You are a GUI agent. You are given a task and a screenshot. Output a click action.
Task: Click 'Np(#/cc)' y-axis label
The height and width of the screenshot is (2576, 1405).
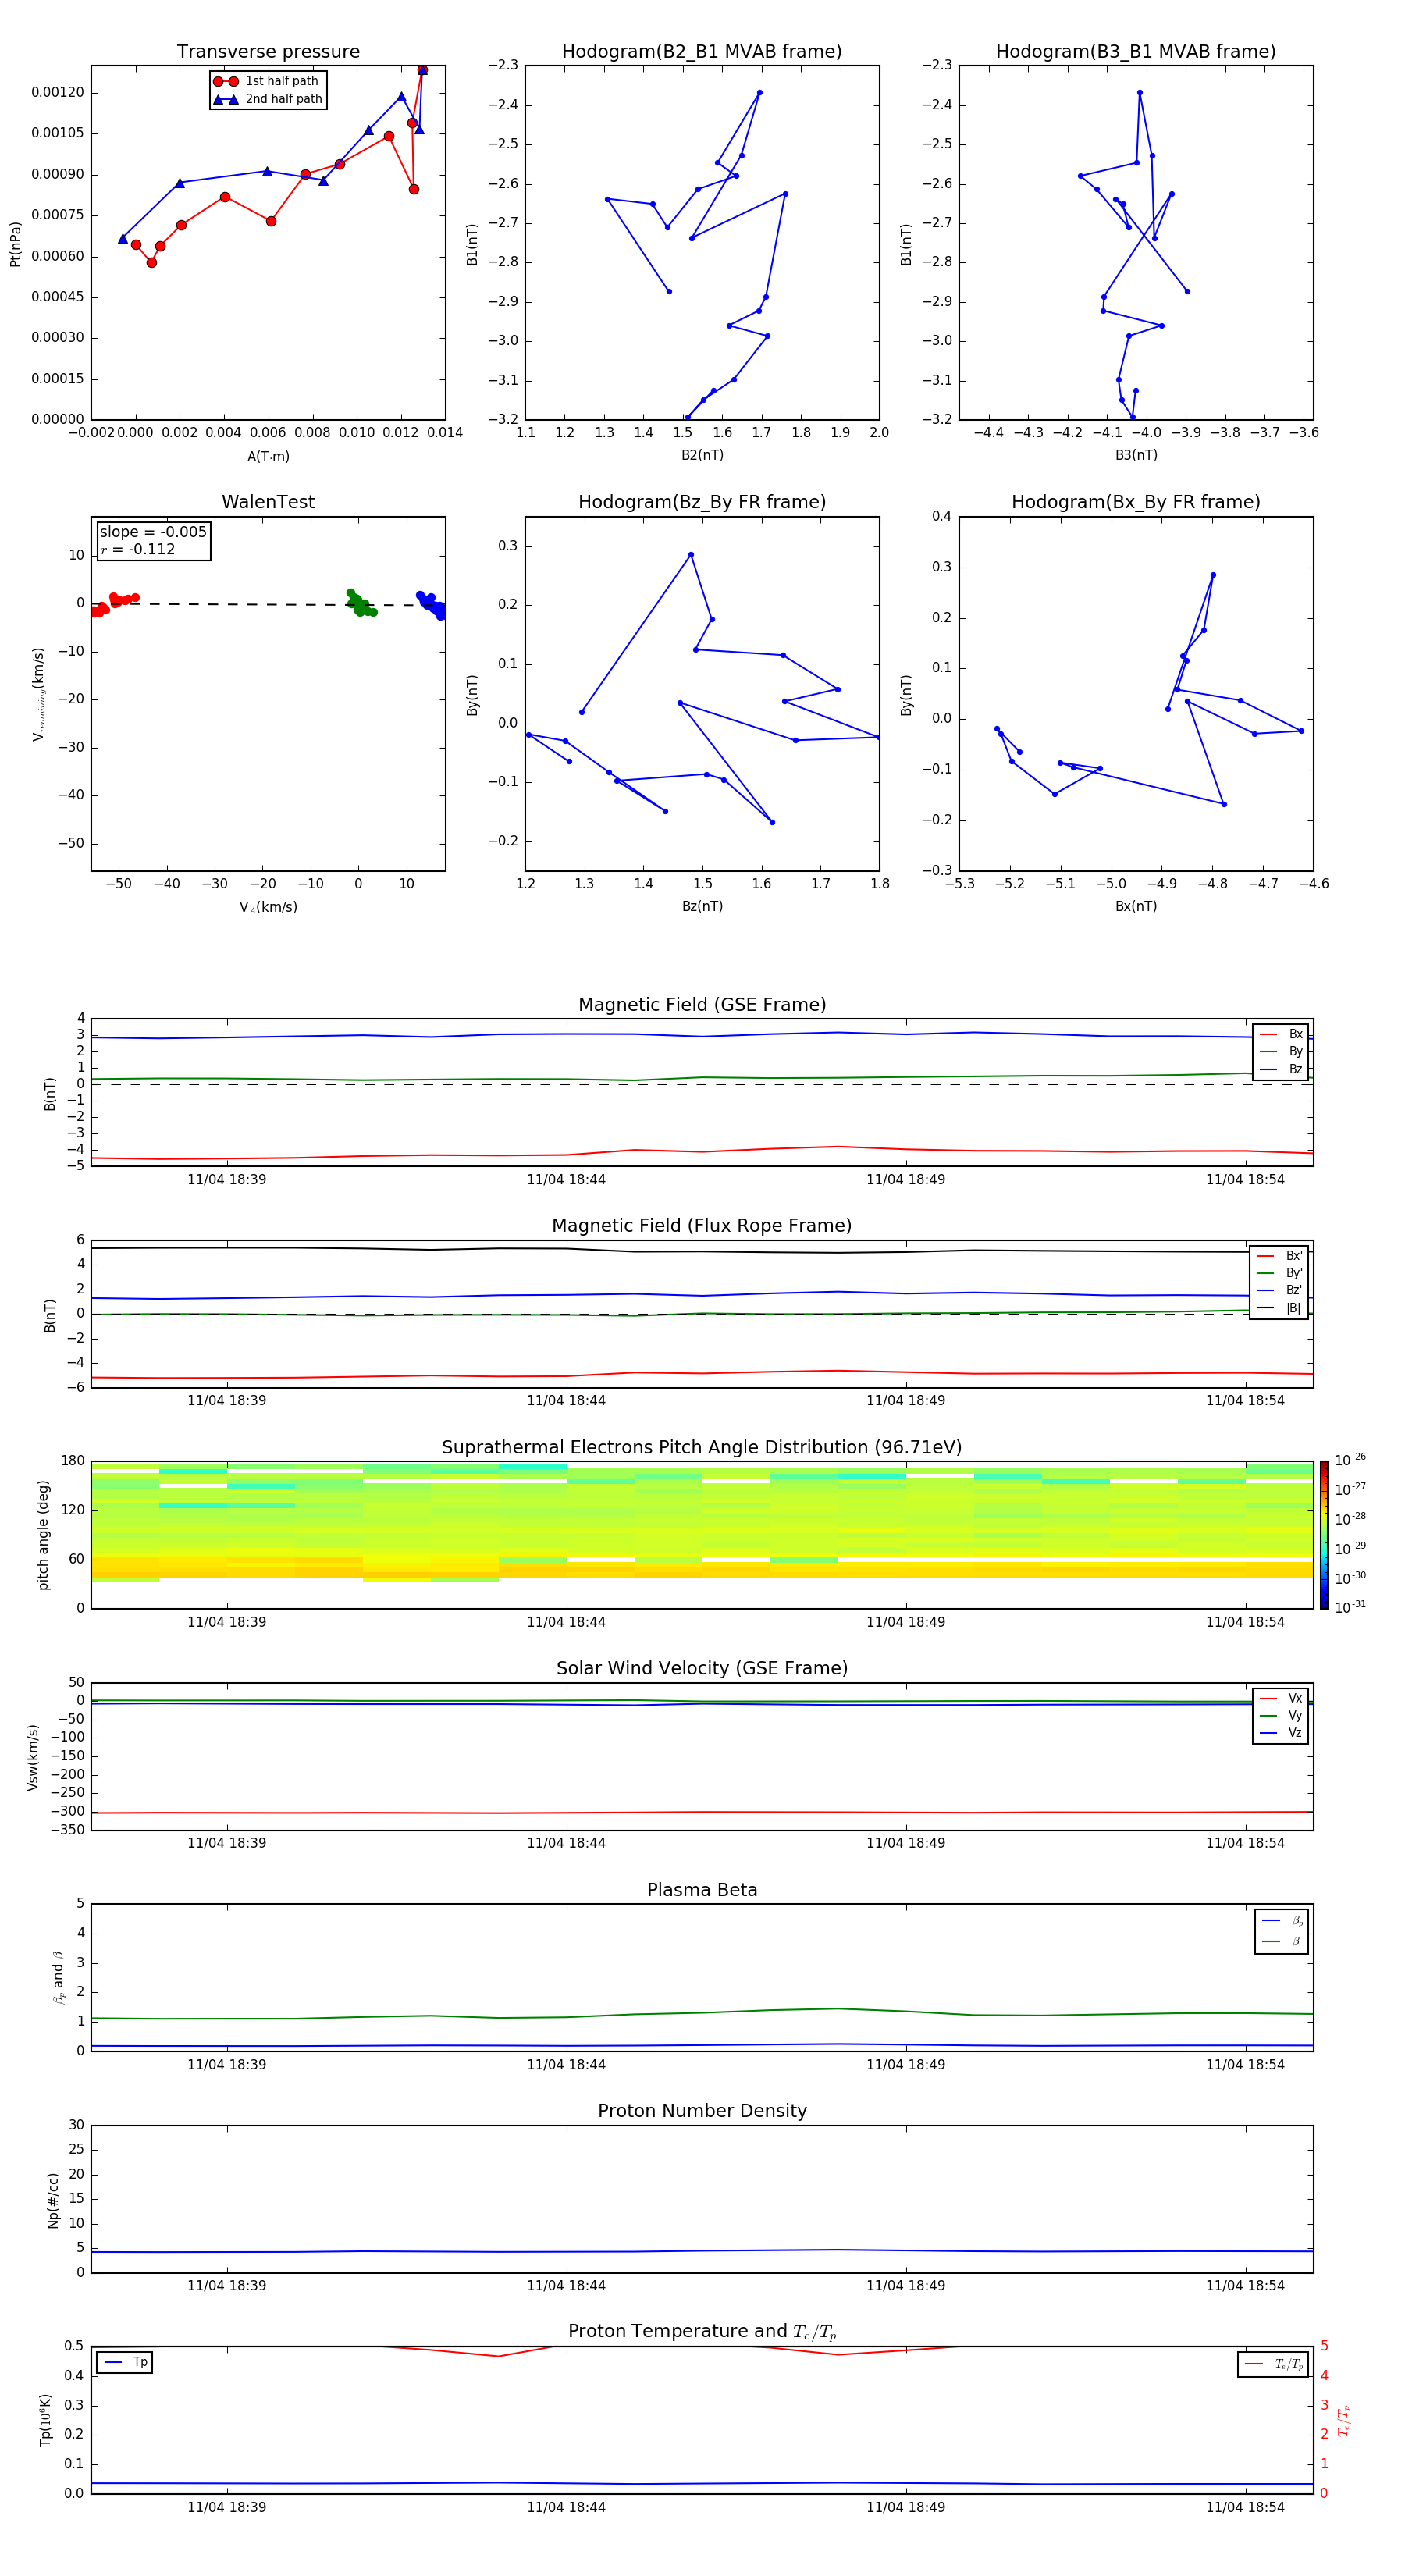53,2200
